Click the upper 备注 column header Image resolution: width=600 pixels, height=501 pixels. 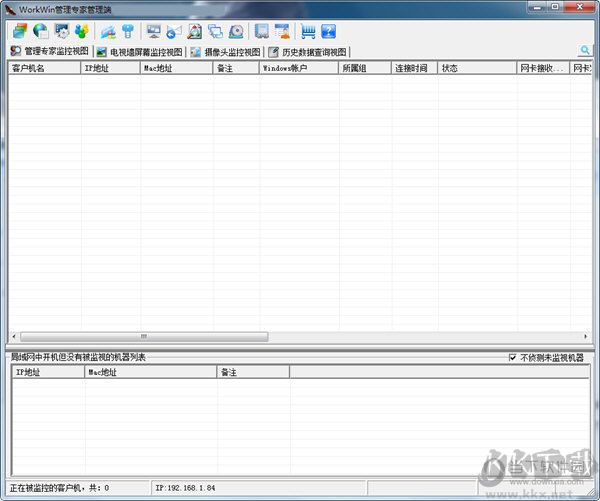236,68
